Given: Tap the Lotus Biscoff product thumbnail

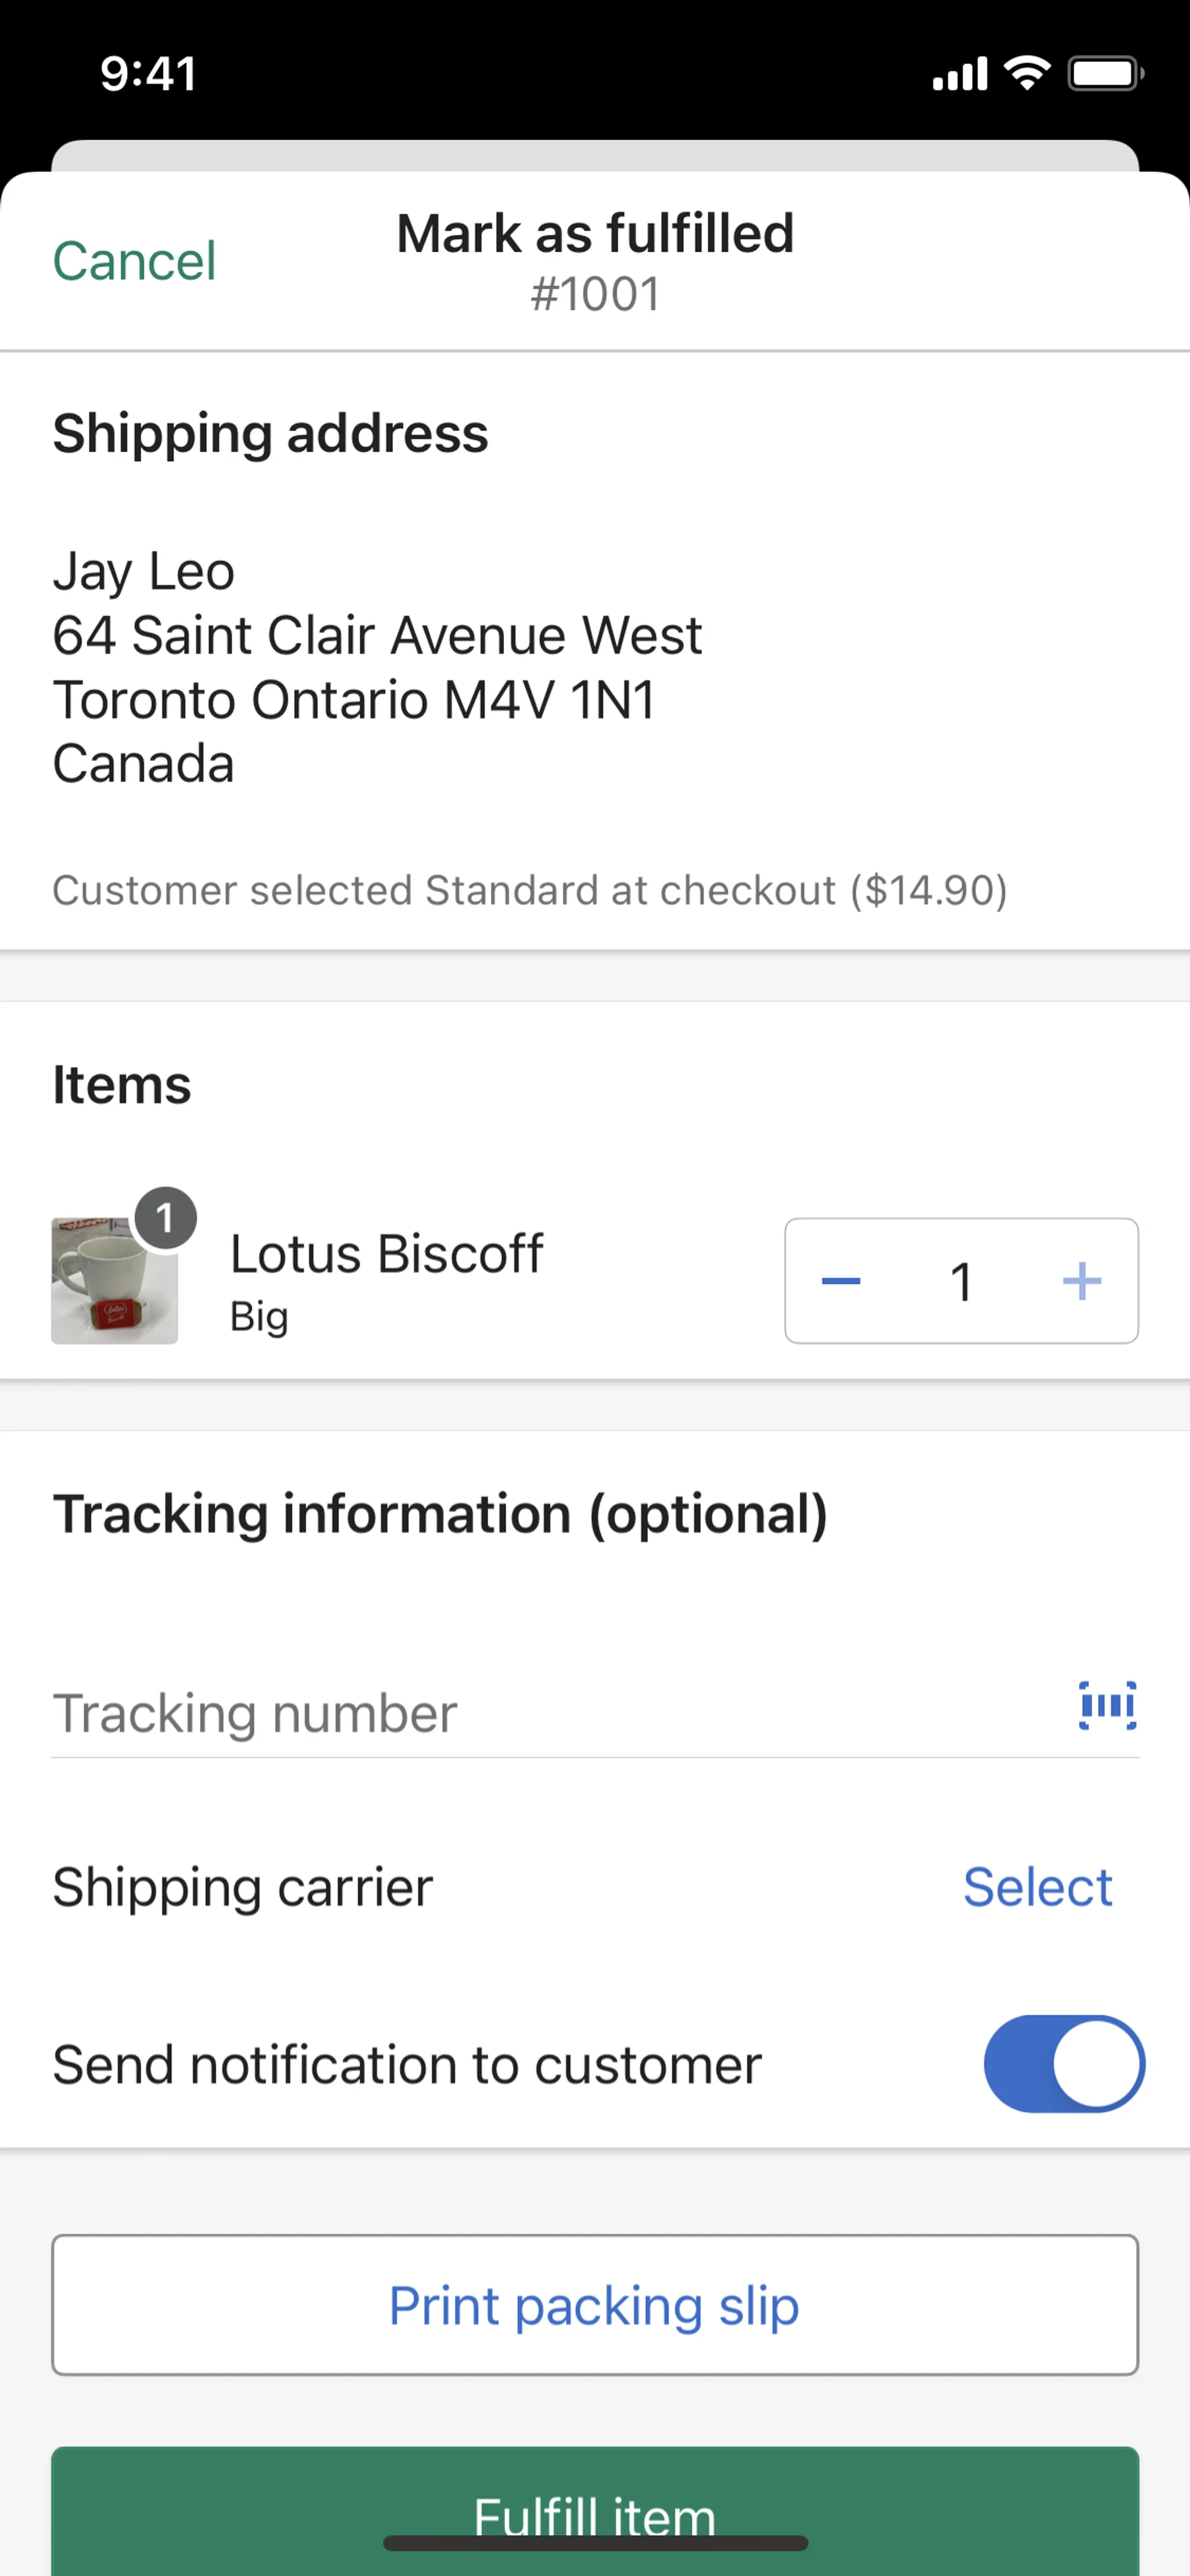Looking at the screenshot, I should tap(114, 1281).
